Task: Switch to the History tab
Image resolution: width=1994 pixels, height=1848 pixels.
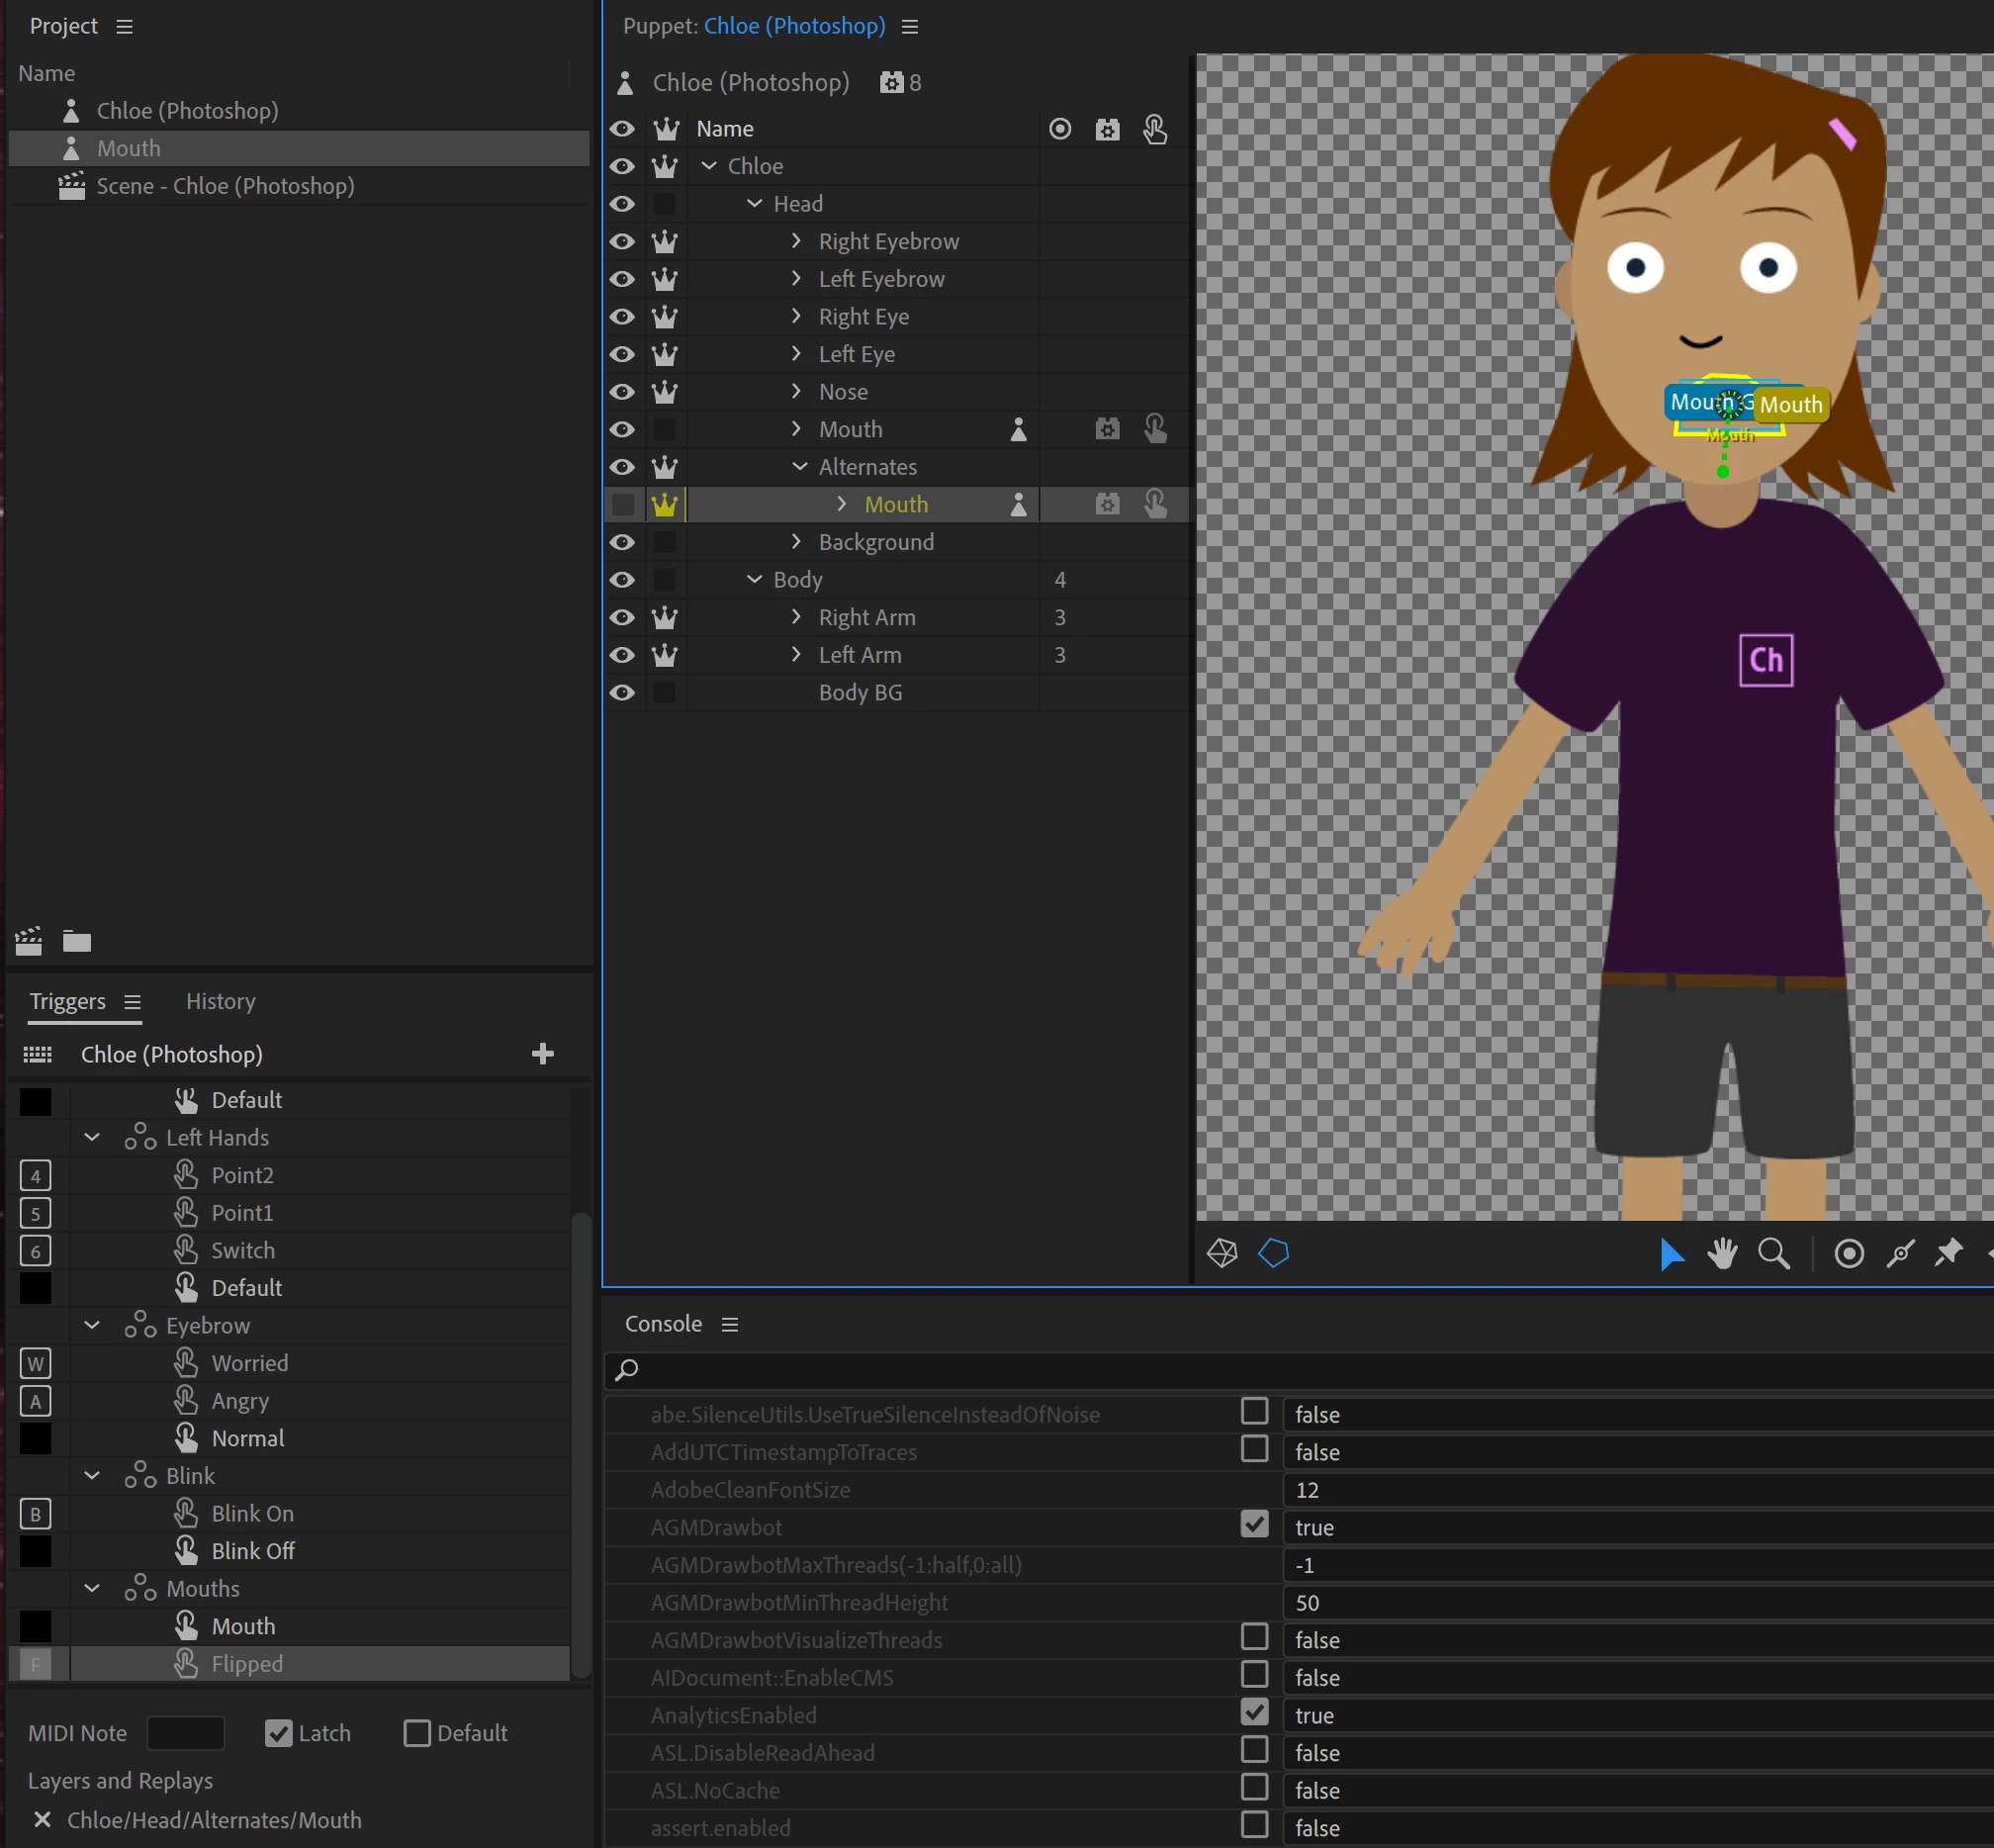Action: (220, 1001)
